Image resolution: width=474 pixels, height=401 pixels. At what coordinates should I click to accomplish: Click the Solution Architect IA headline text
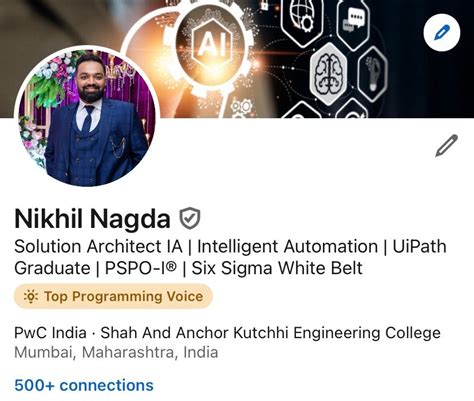point(98,247)
